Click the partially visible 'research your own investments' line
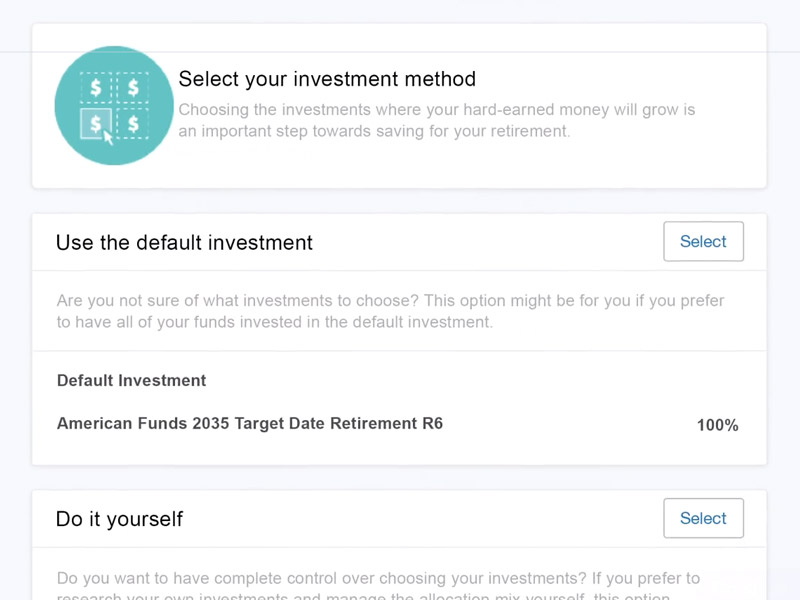Screen dimensions: 800x600 [363, 595]
